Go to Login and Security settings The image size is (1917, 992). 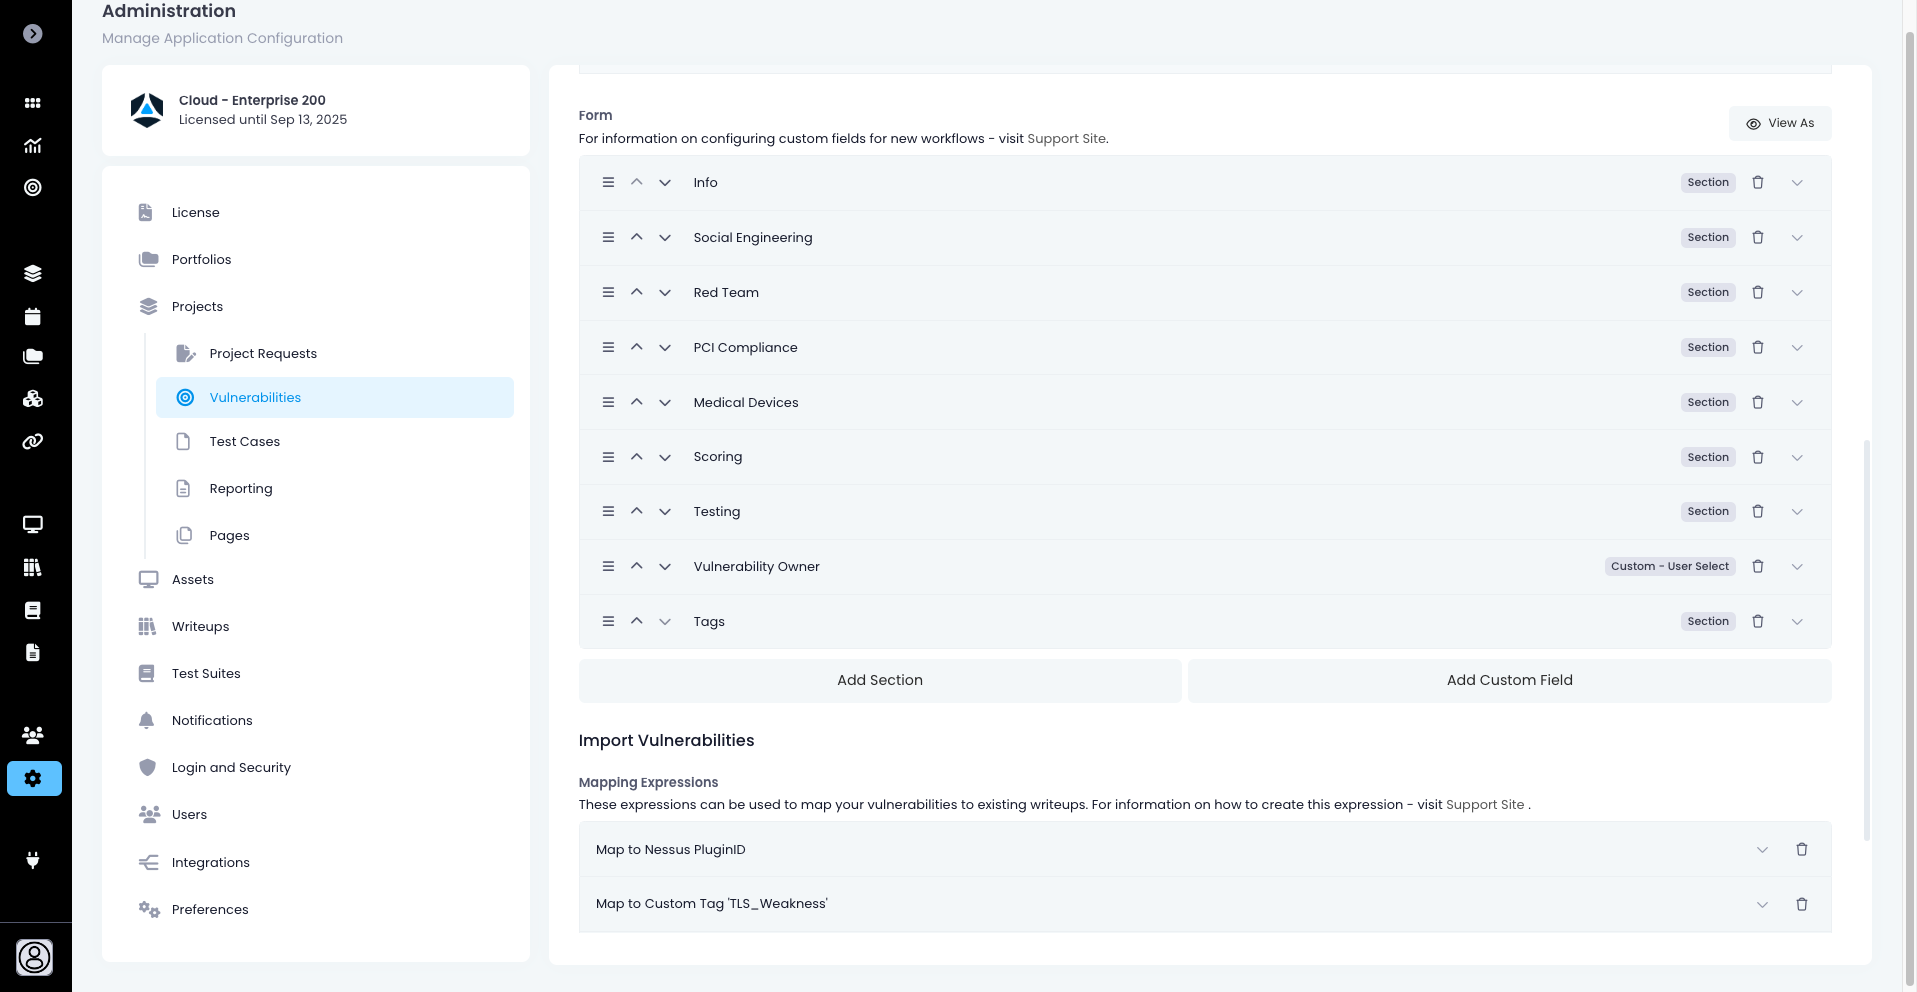231,768
